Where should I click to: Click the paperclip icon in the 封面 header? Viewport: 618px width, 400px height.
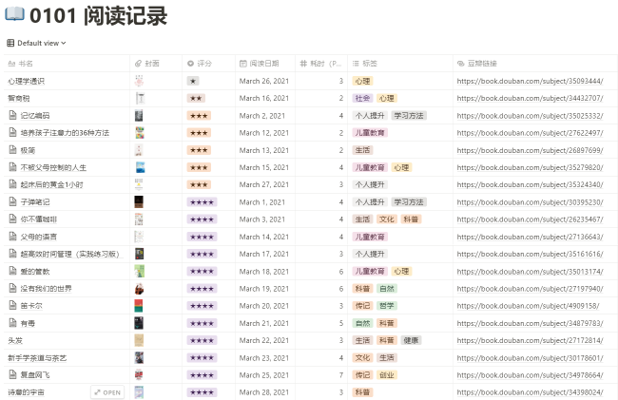point(138,63)
